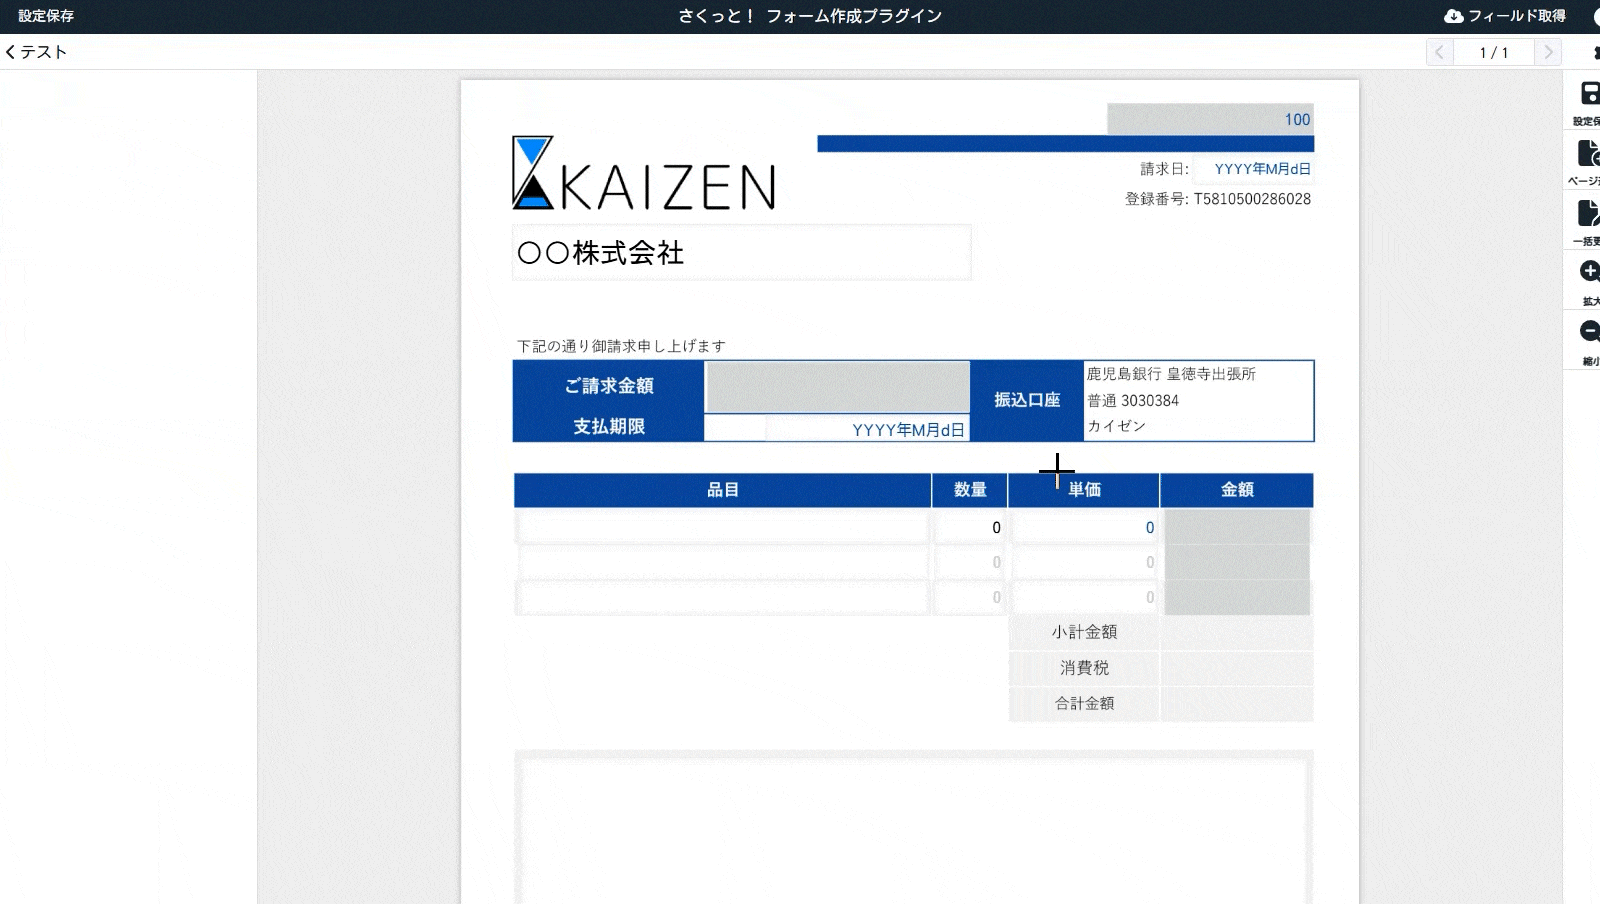Image resolution: width=1600 pixels, height=904 pixels.
Task: Select second row 品目 item field
Action: [x=723, y=562]
